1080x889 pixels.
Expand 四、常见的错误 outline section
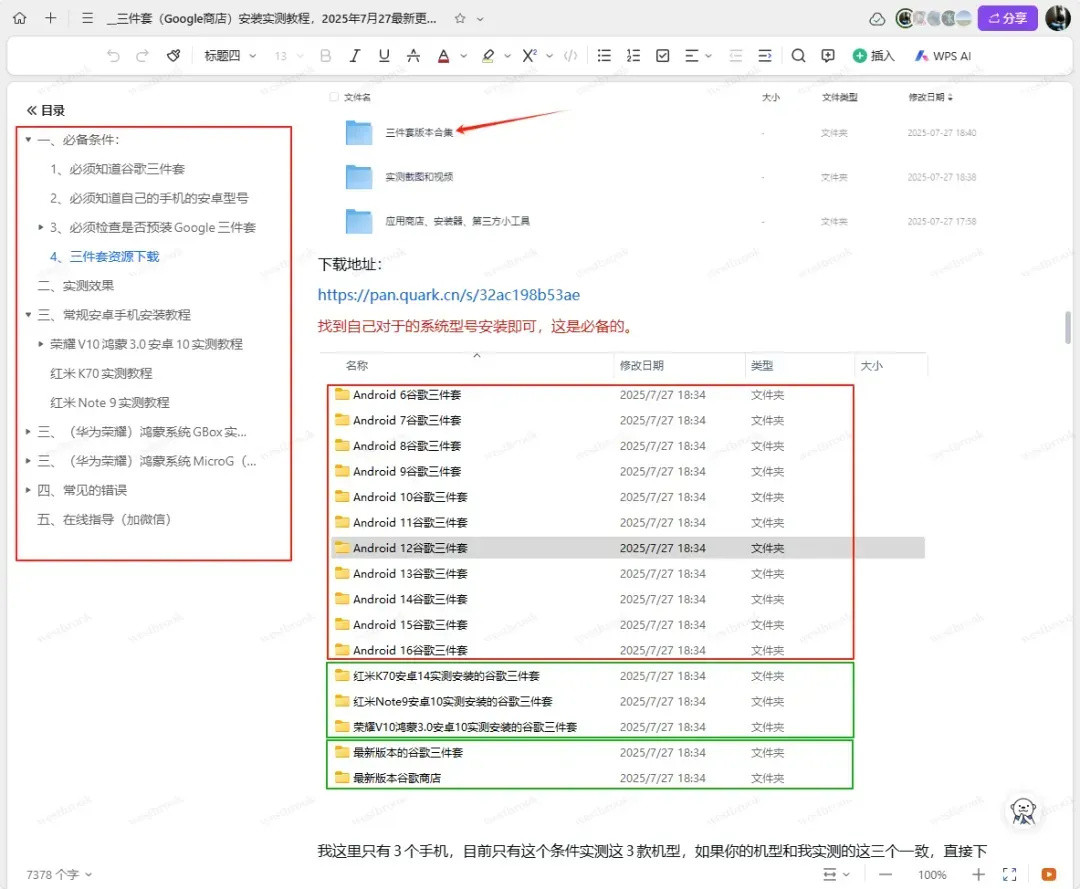pos(28,490)
